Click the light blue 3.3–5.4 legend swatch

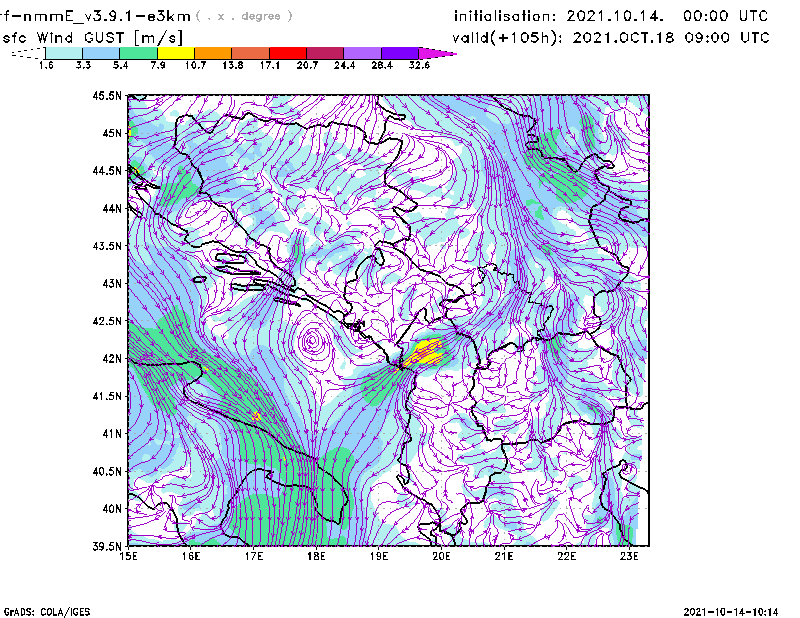(101, 53)
